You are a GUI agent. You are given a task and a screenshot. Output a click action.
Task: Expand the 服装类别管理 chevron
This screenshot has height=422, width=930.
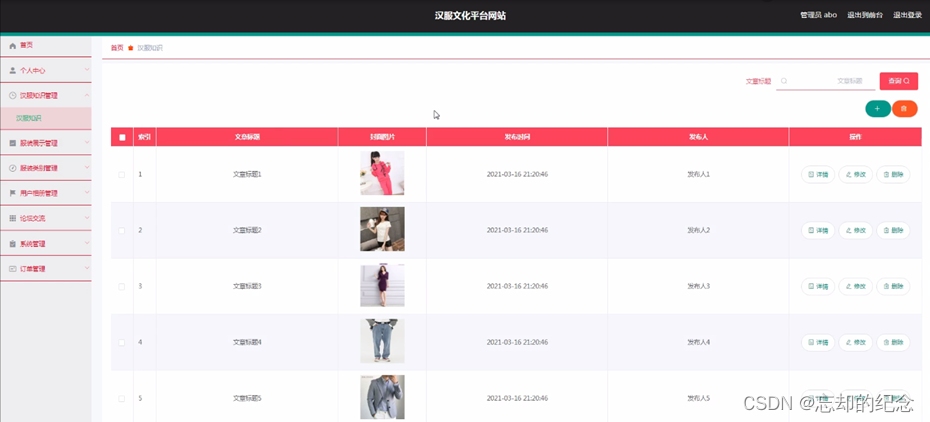click(x=87, y=168)
